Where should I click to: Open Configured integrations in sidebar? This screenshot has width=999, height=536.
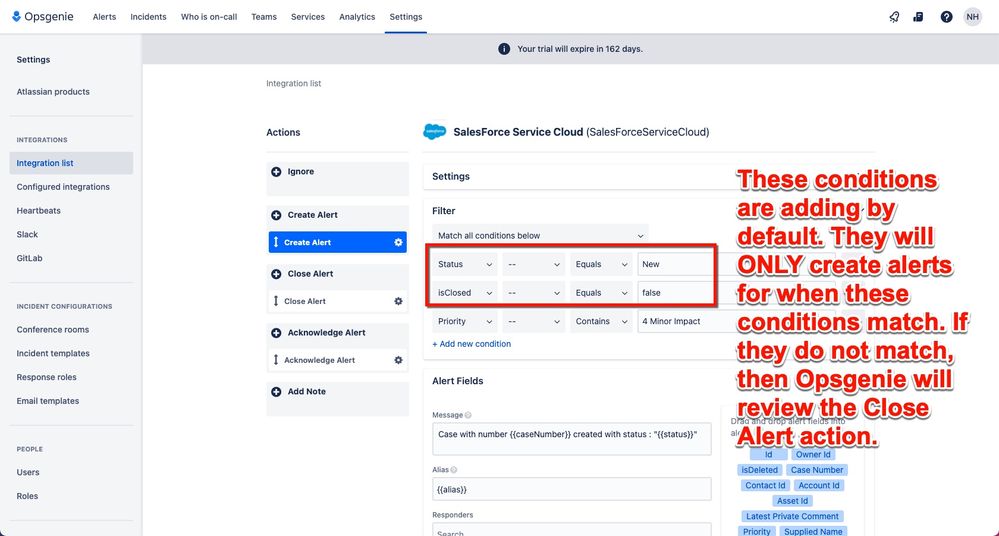click(63, 187)
